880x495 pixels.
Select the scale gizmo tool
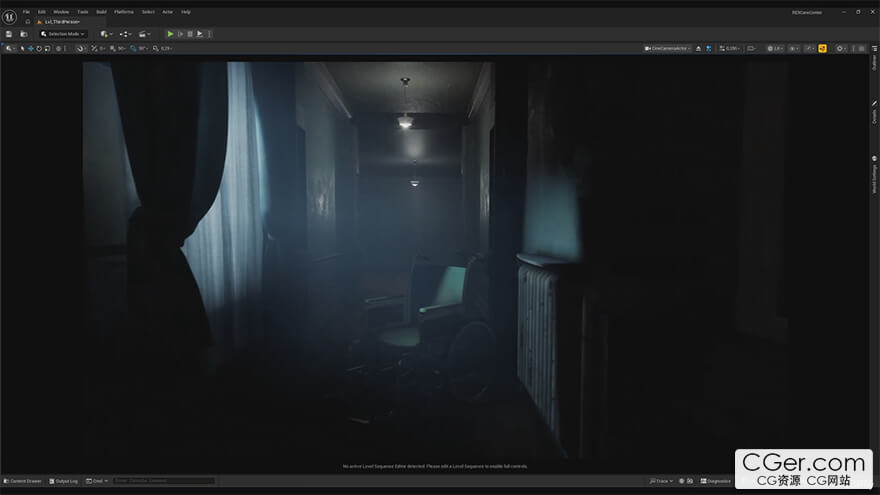click(x=48, y=48)
